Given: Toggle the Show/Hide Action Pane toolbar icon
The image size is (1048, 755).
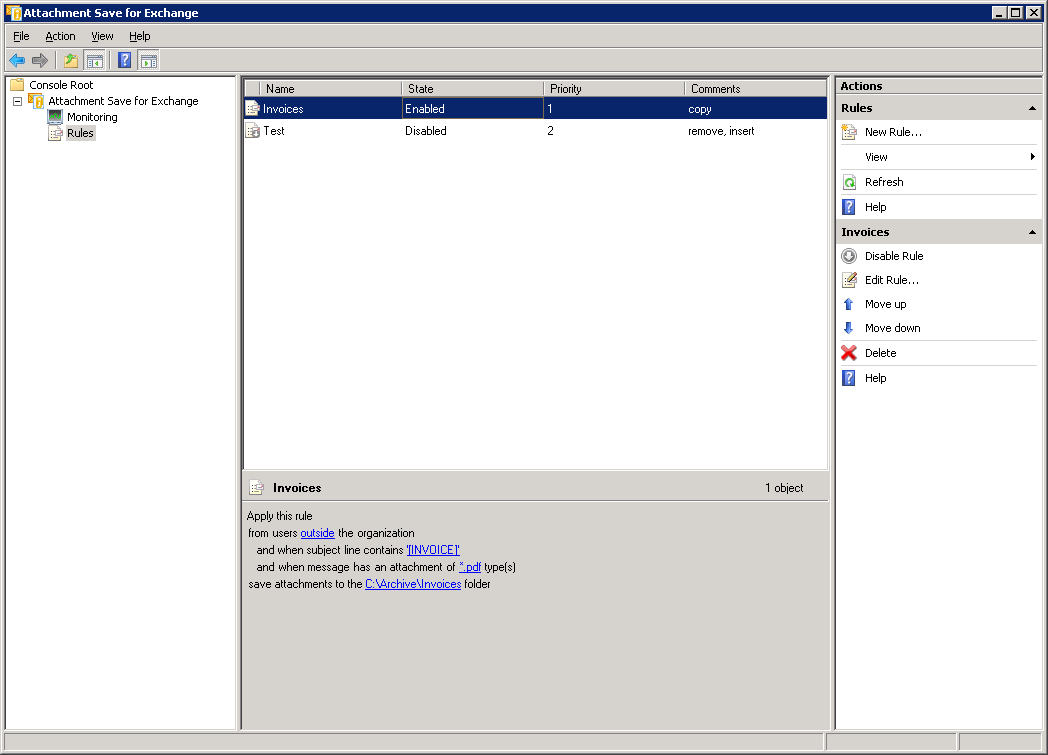Looking at the screenshot, I should pyautogui.click(x=148, y=60).
